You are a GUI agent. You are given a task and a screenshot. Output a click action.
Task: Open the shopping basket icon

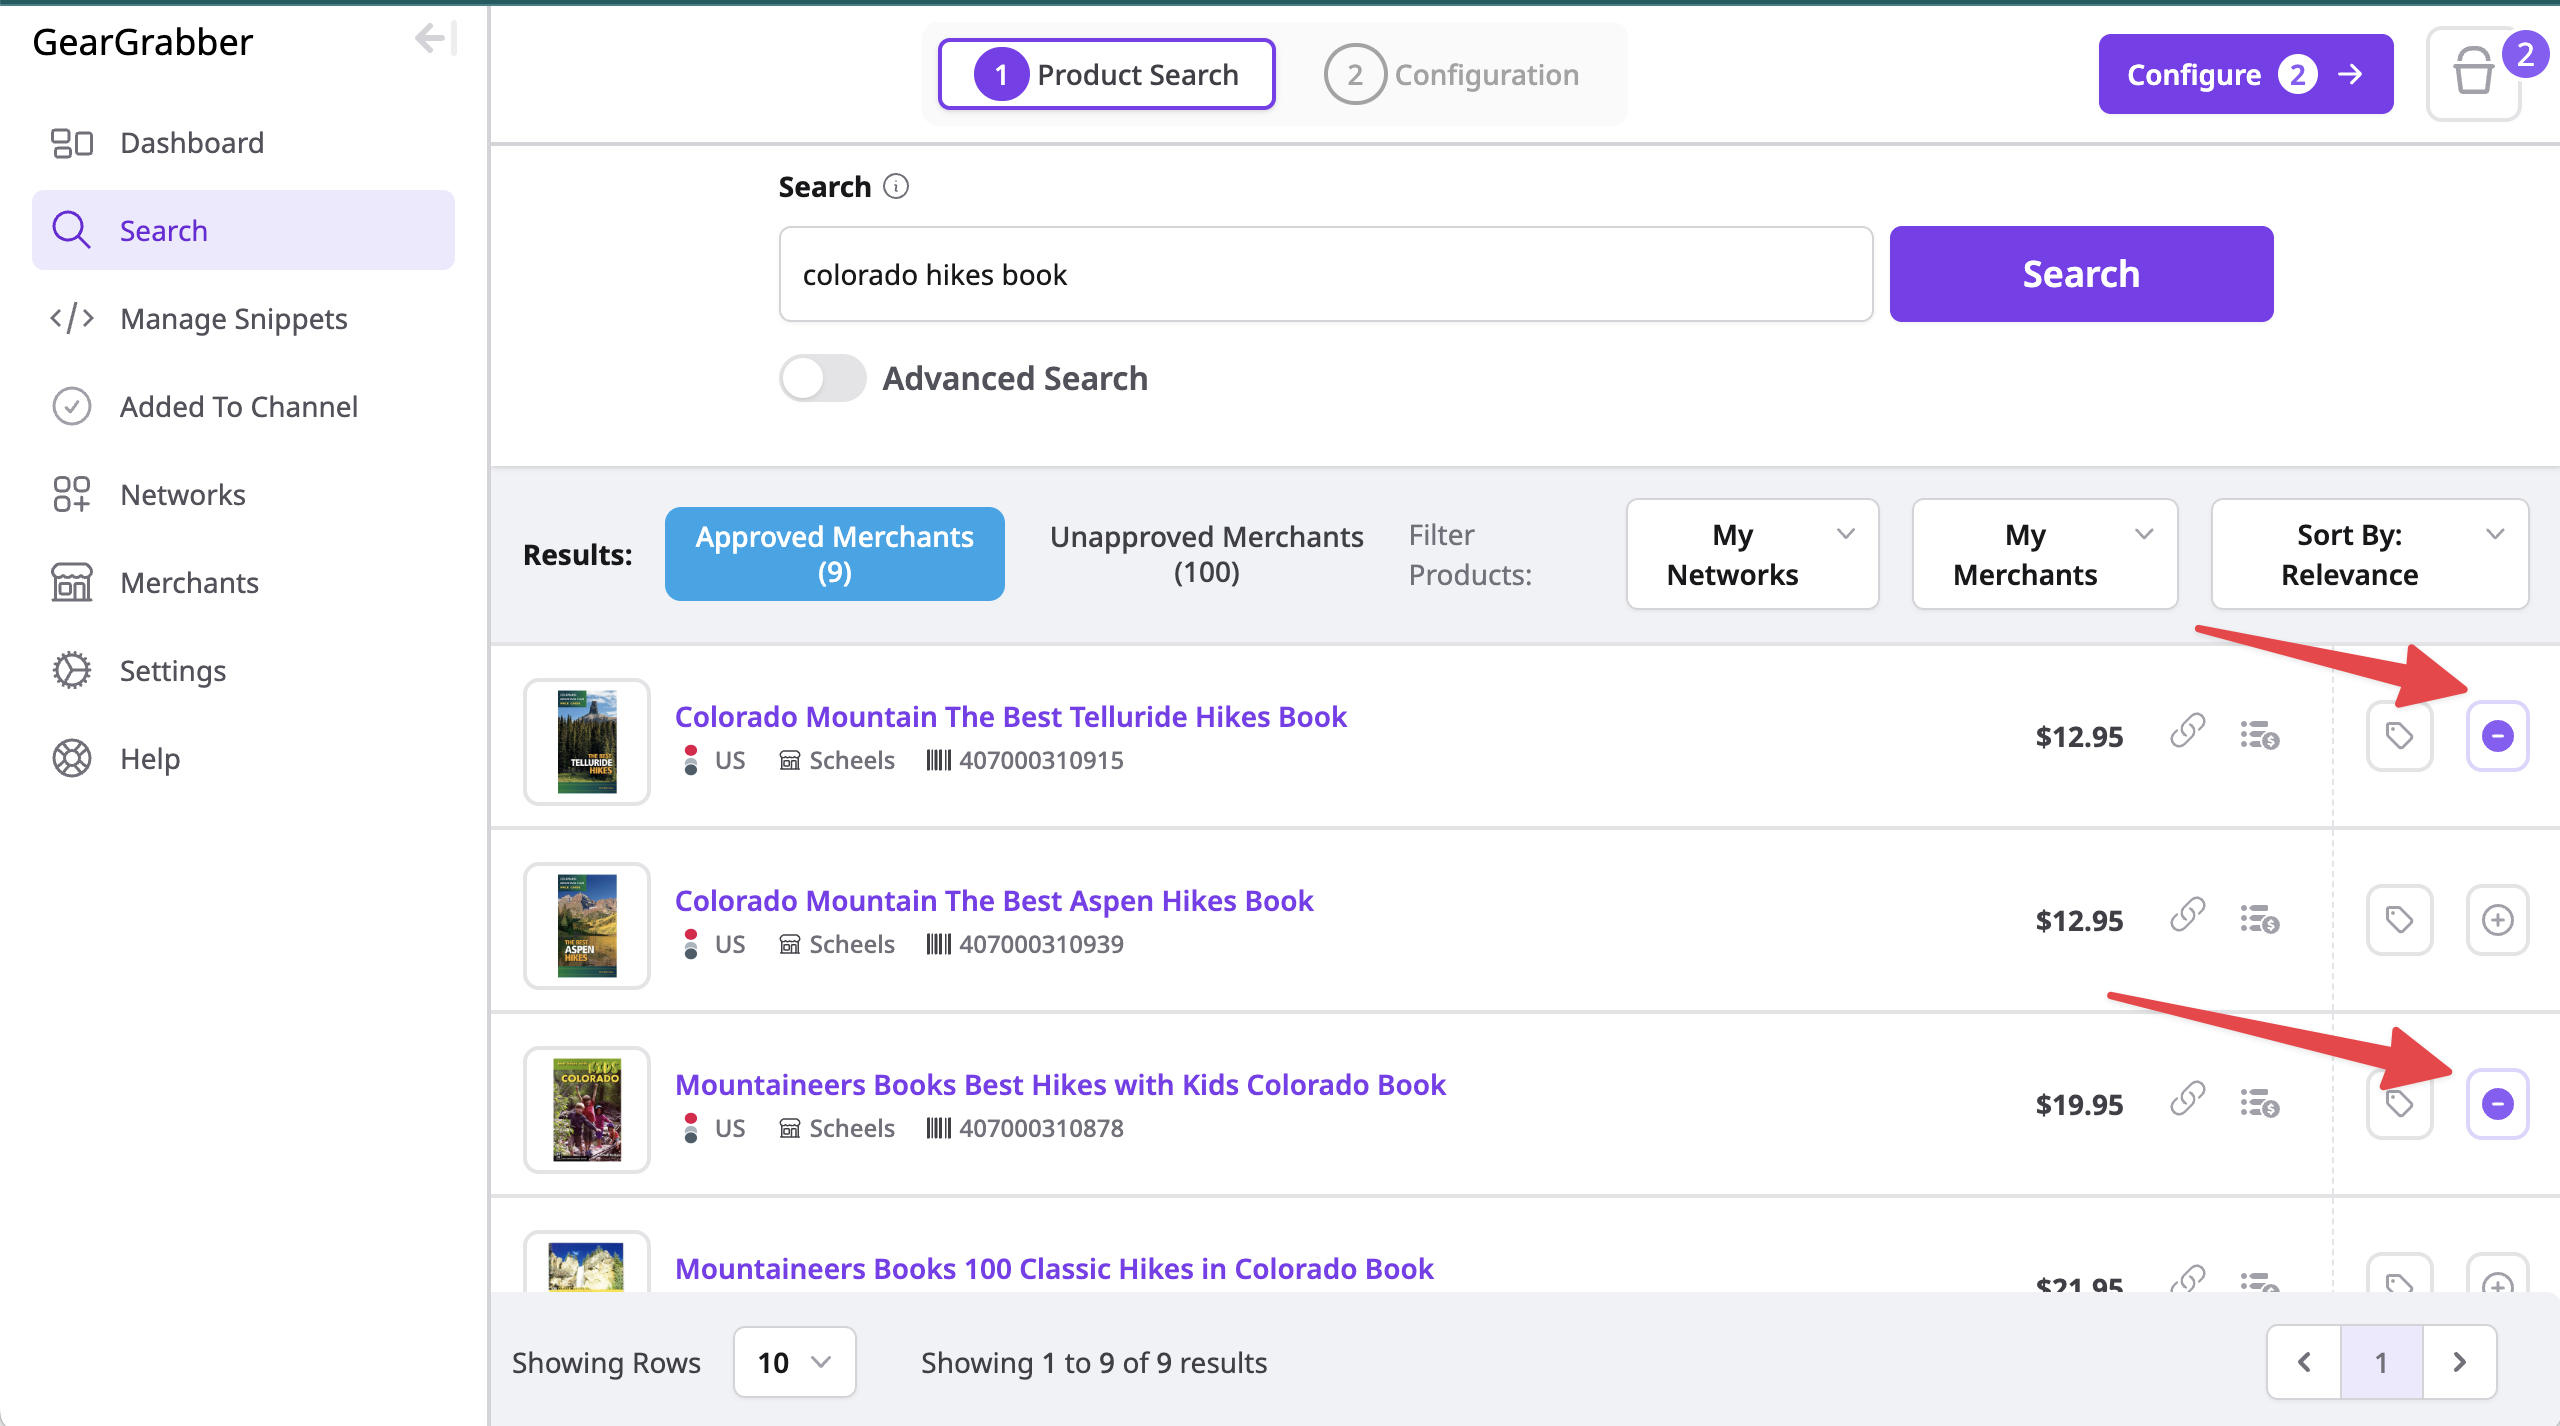[x=2473, y=74]
